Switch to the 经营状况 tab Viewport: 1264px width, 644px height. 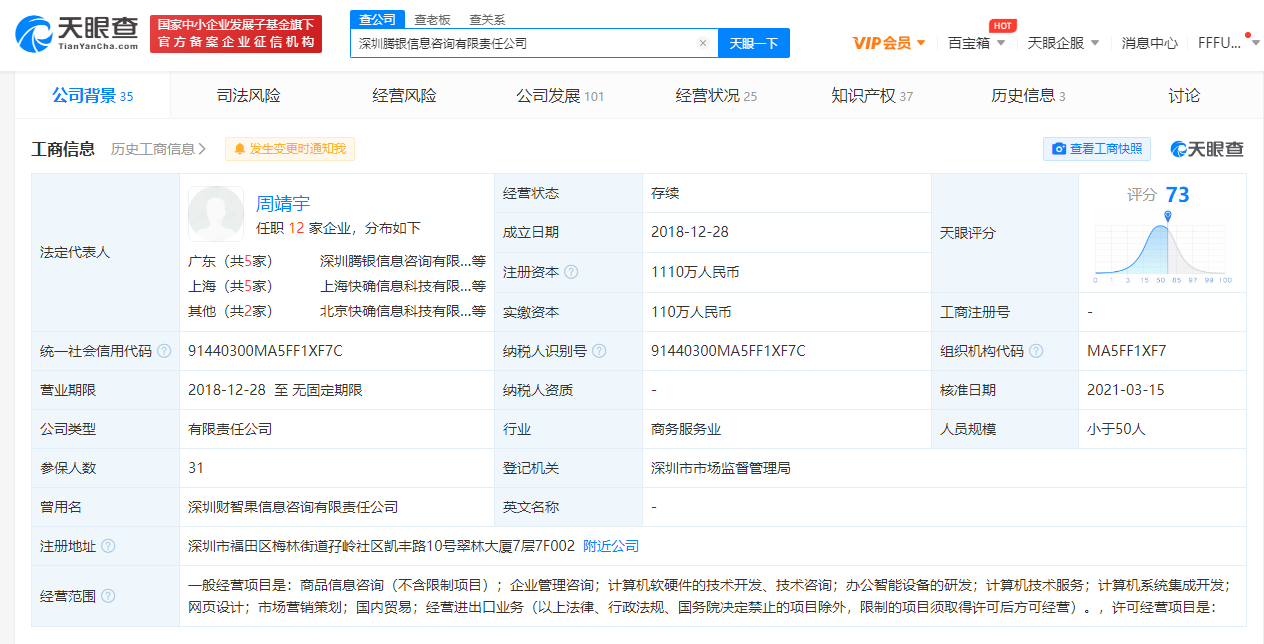(x=716, y=96)
